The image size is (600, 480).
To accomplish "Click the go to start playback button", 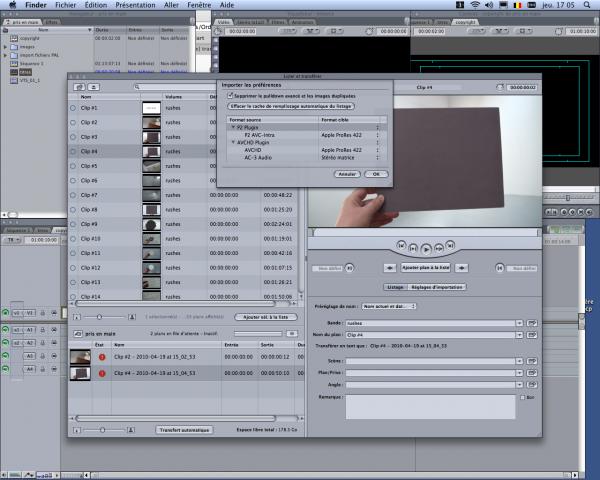I will click(400, 247).
